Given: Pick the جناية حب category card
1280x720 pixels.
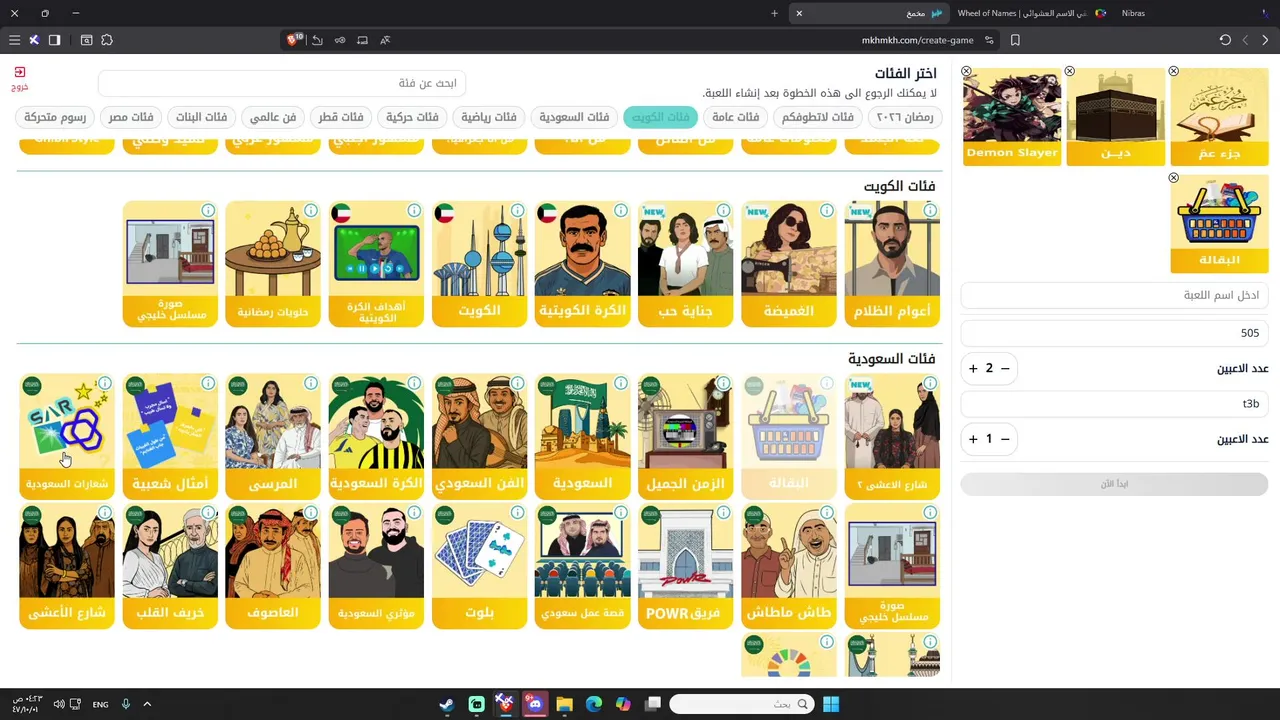Looking at the screenshot, I should coord(686,264).
